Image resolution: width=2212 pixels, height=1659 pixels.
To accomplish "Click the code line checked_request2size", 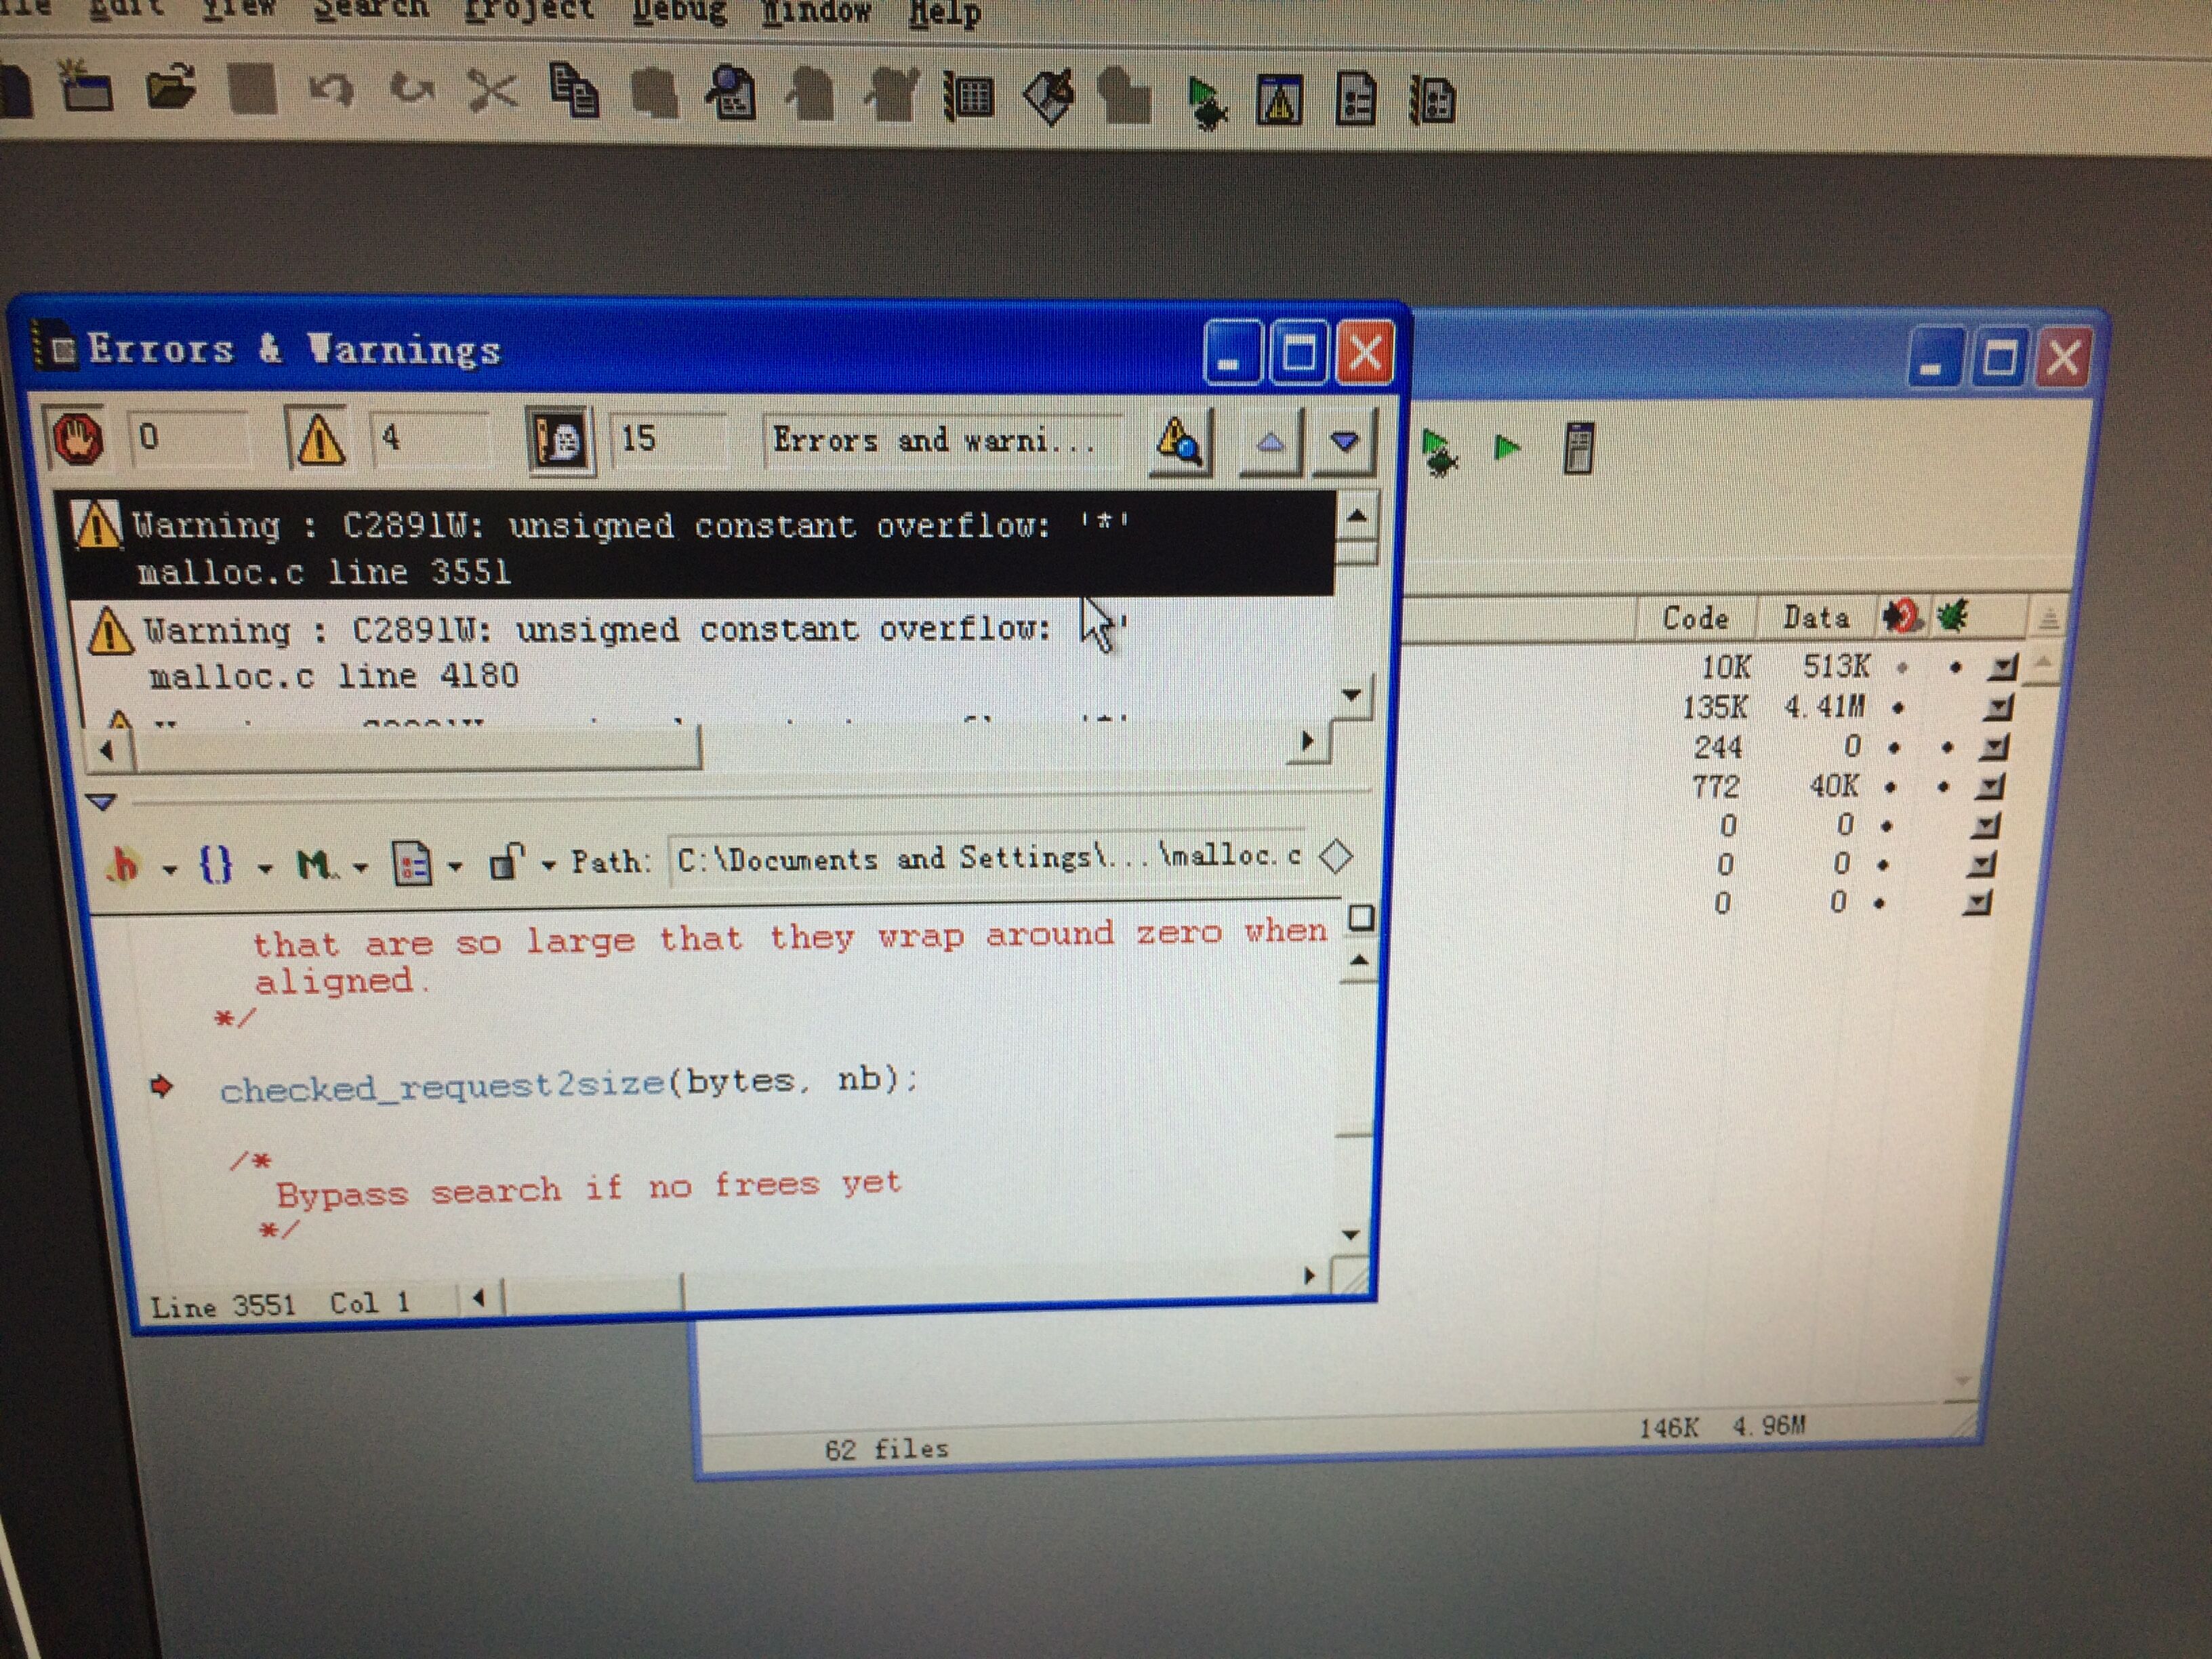I will pyautogui.click(x=568, y=1084).
